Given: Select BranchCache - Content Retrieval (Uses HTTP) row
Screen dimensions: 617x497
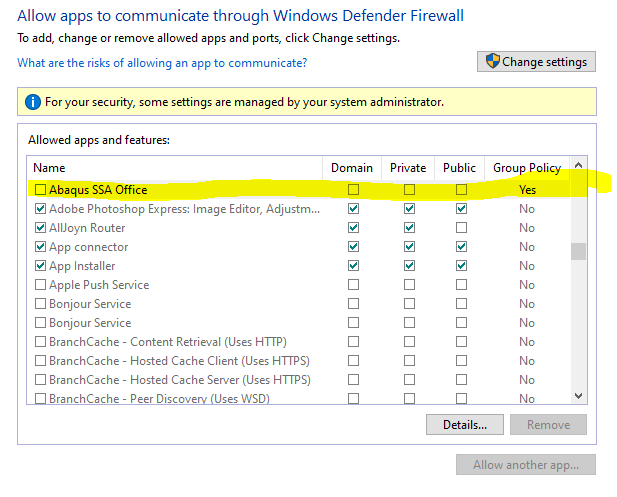Looking at the screenshot, I should point(168,342).
